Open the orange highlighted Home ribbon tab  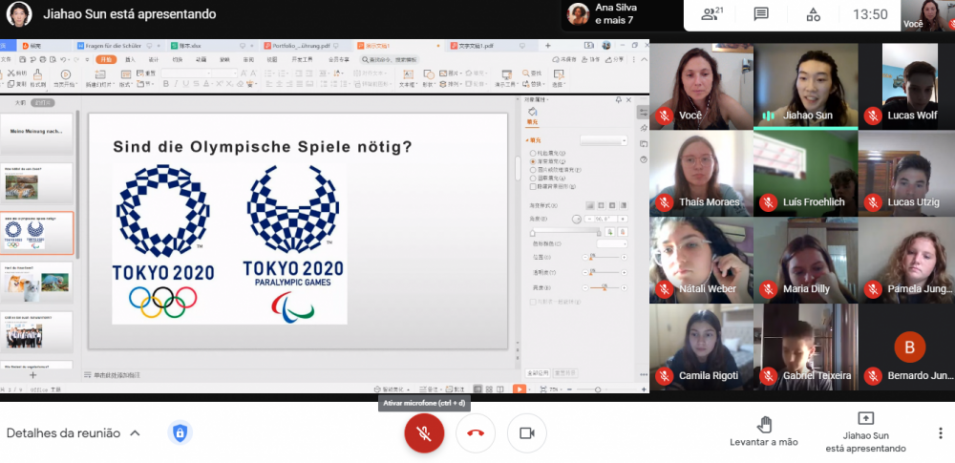(106, 59)
